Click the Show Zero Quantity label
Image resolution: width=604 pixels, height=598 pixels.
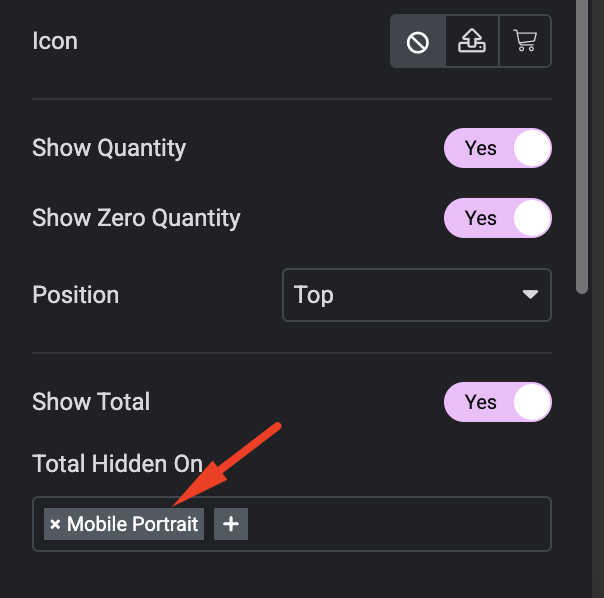[x=136, y=218]
